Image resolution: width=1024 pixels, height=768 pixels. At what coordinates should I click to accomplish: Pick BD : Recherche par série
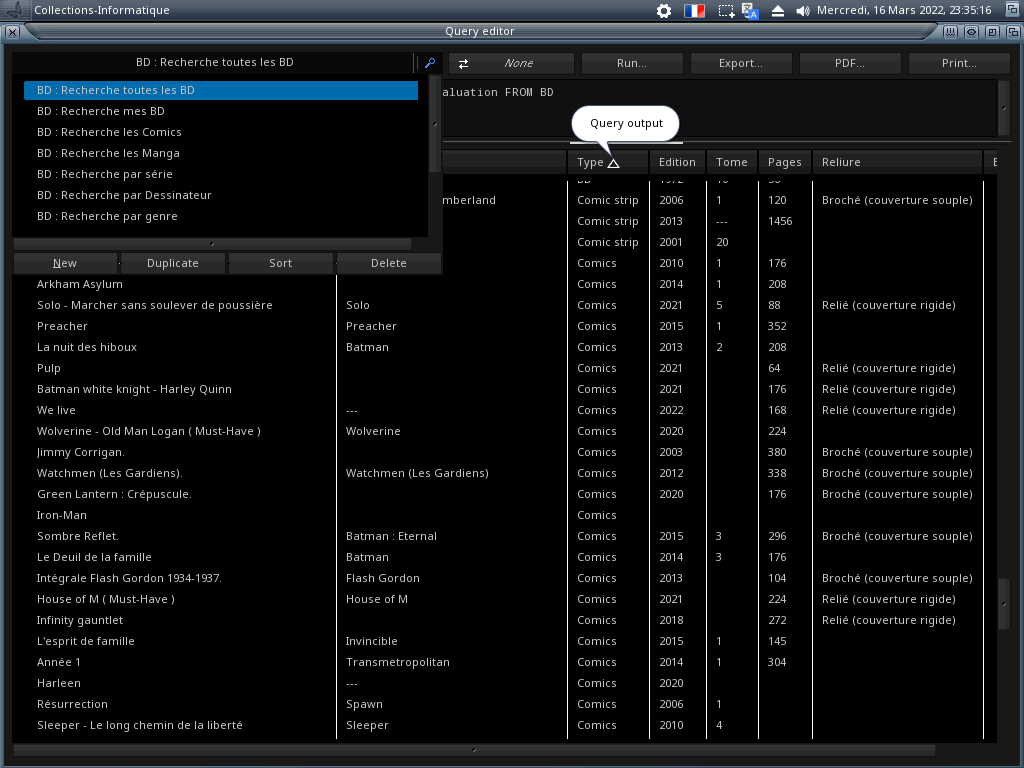[221, 174]
